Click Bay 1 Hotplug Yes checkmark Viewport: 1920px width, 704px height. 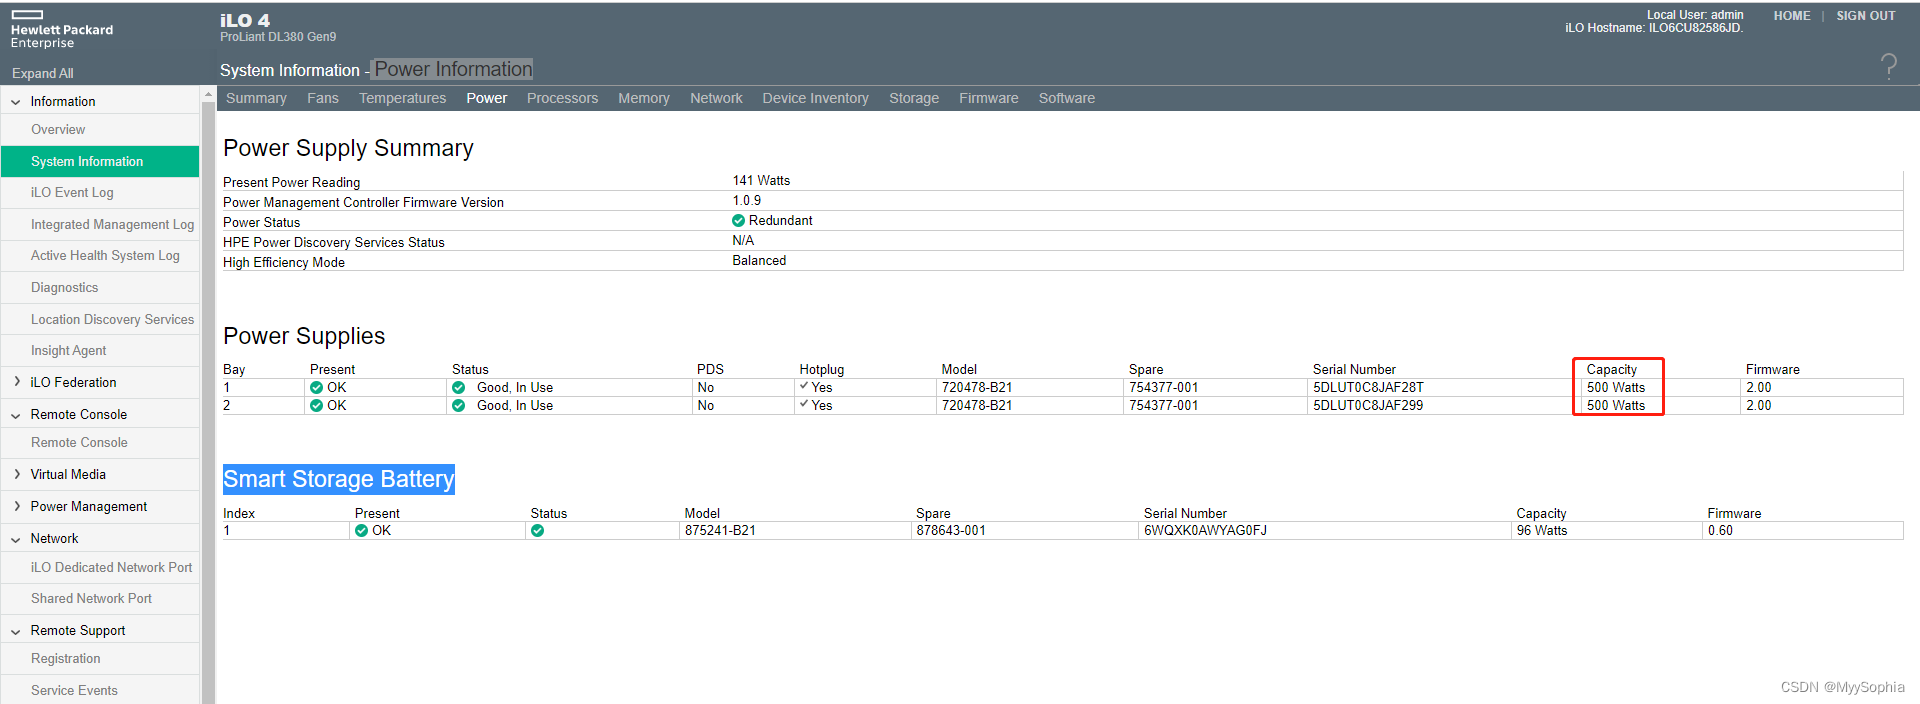804,386
